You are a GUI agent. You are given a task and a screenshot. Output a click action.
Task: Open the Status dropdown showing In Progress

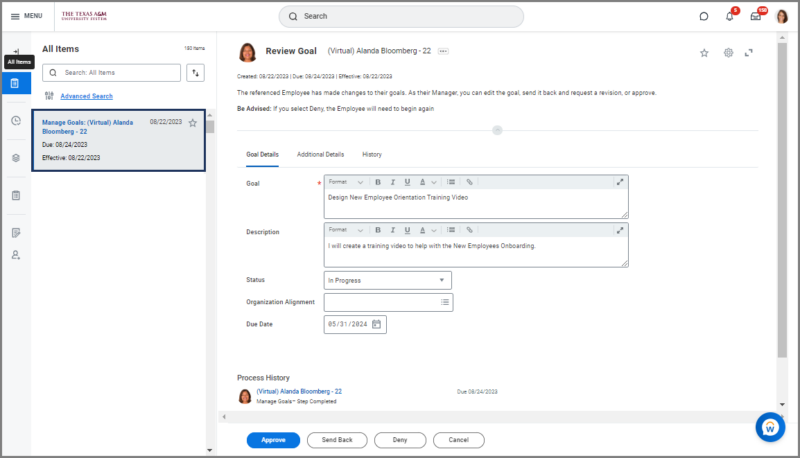tap(387, 281)
